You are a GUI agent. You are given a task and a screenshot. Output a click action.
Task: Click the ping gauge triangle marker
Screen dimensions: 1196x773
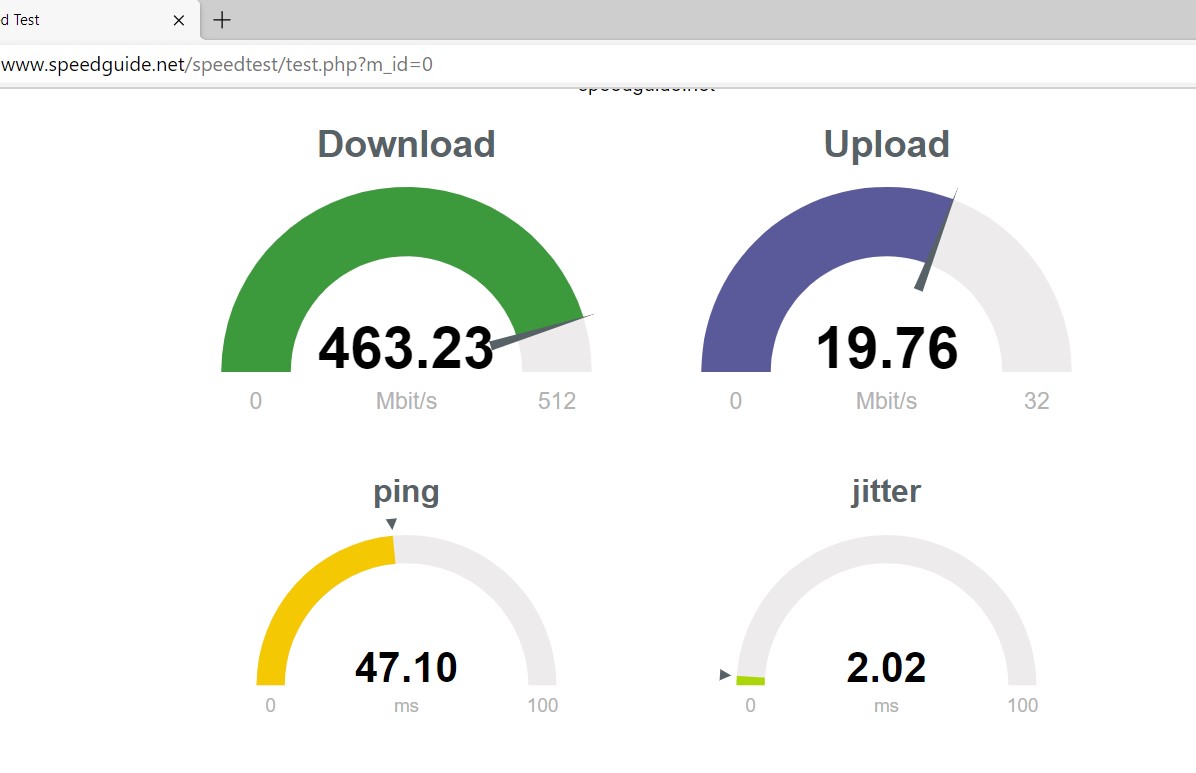[392, 524]
